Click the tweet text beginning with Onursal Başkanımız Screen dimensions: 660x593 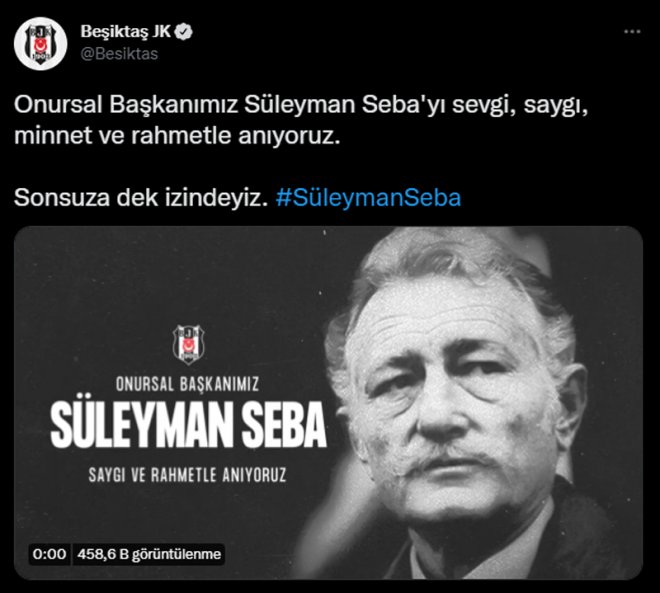click(301, 120)
